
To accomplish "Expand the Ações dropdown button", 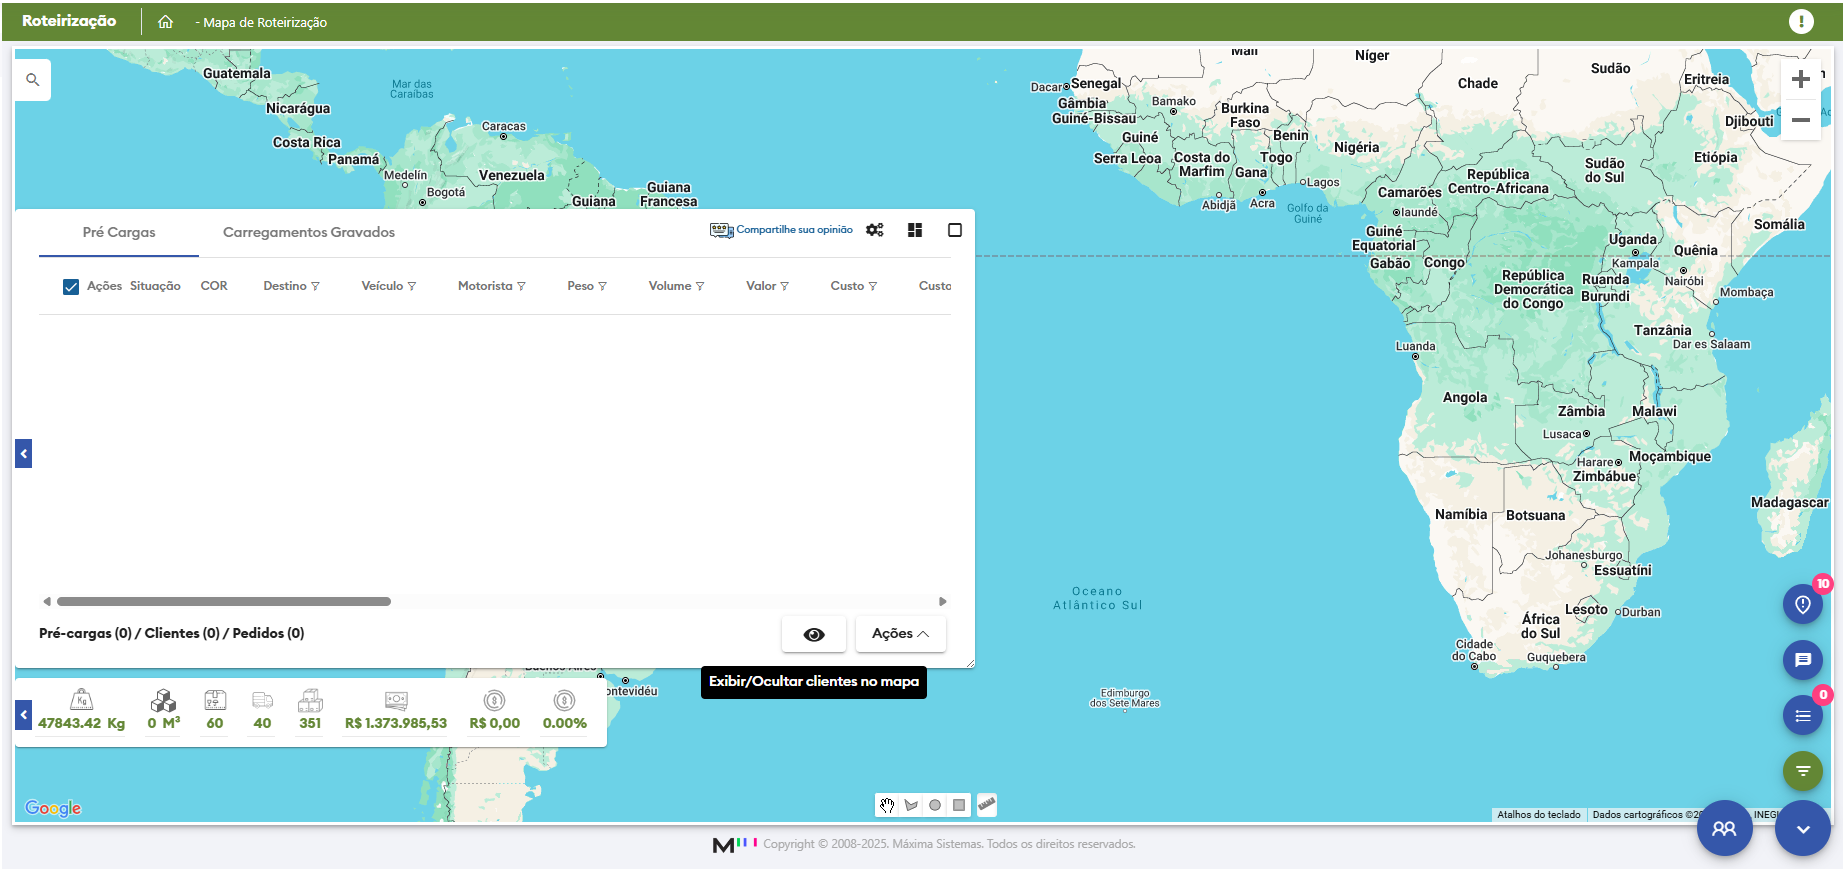I will [x=900, y=634].
